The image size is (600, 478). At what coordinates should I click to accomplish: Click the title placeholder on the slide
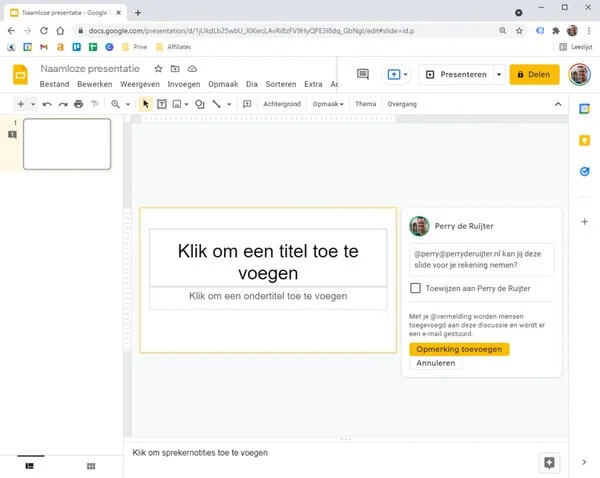(x=268, y=258)
